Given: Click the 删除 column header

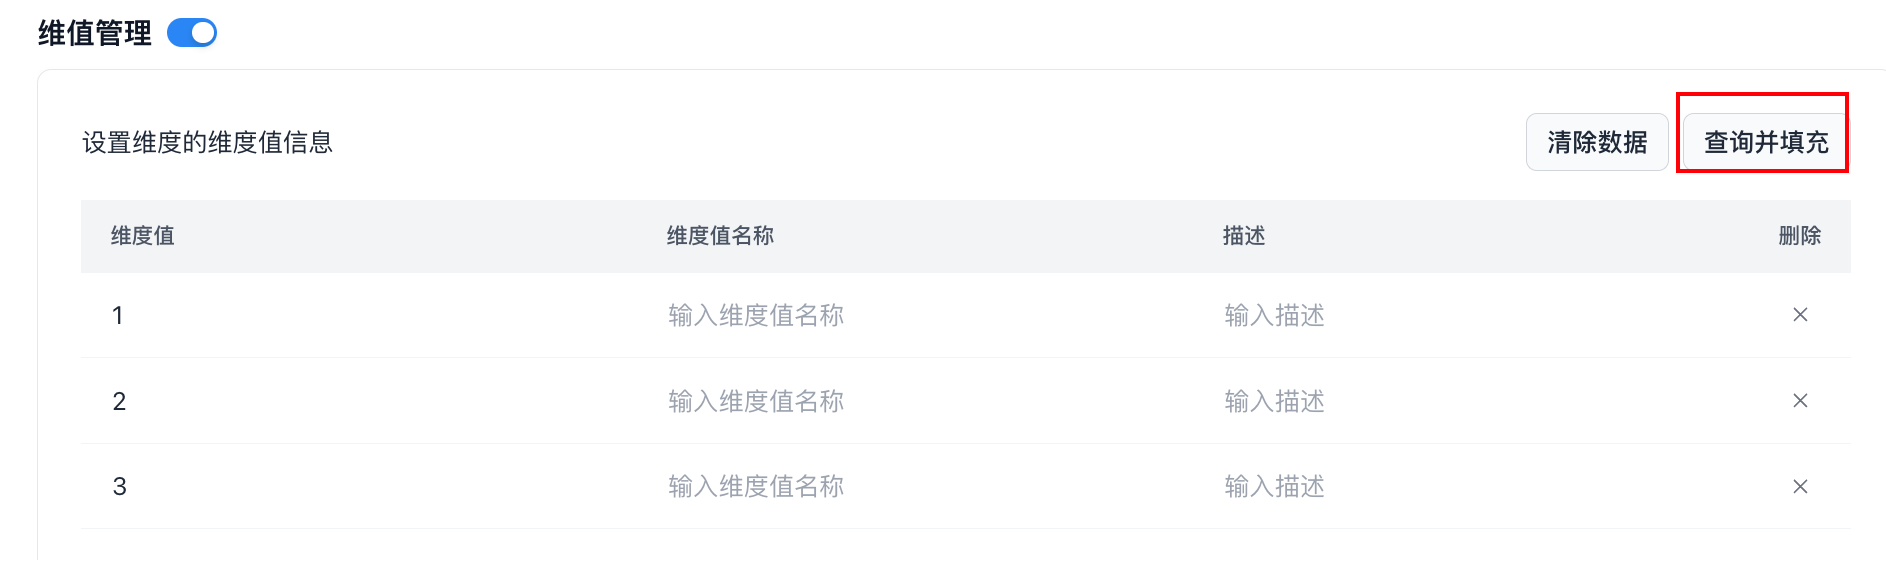Looking at the screenshot, I should [1799, 236].
